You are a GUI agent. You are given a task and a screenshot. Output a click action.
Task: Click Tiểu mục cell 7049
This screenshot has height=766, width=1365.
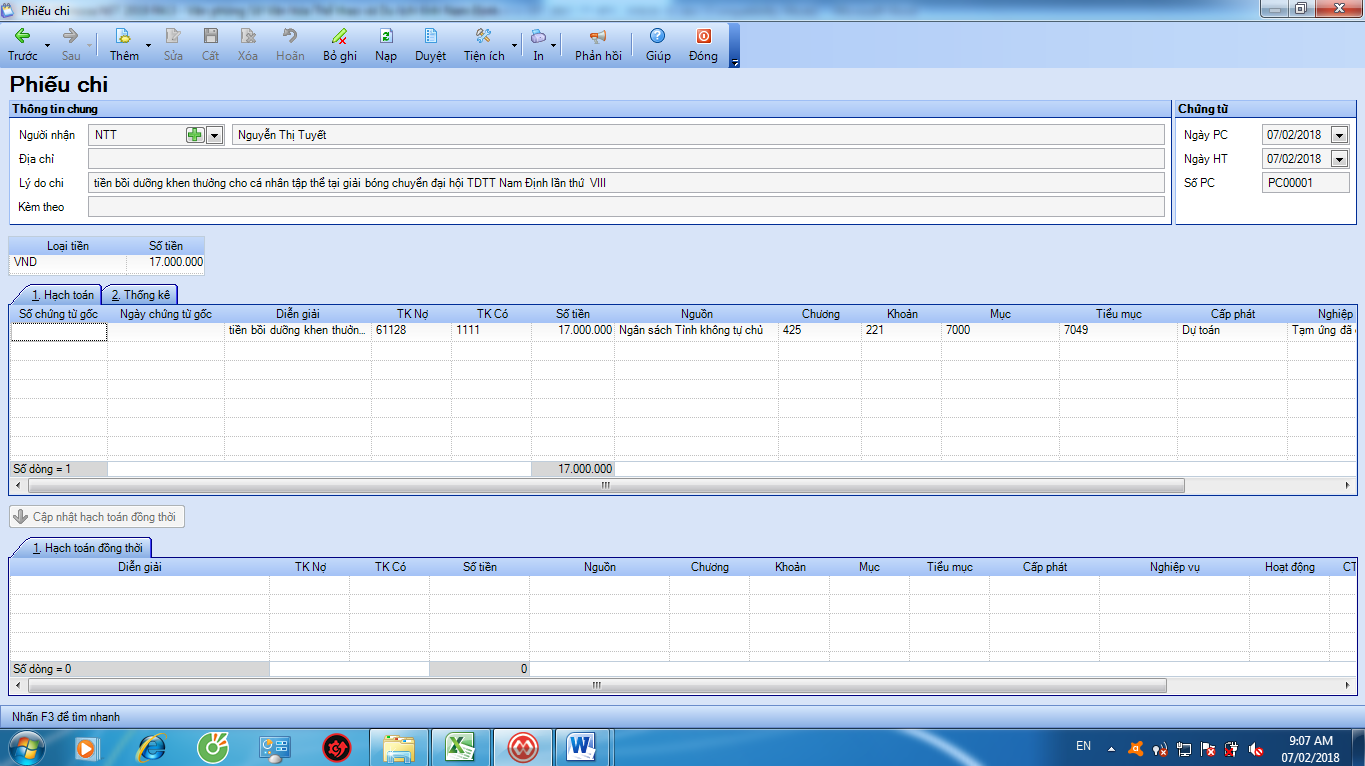(x=1118, y=330)
